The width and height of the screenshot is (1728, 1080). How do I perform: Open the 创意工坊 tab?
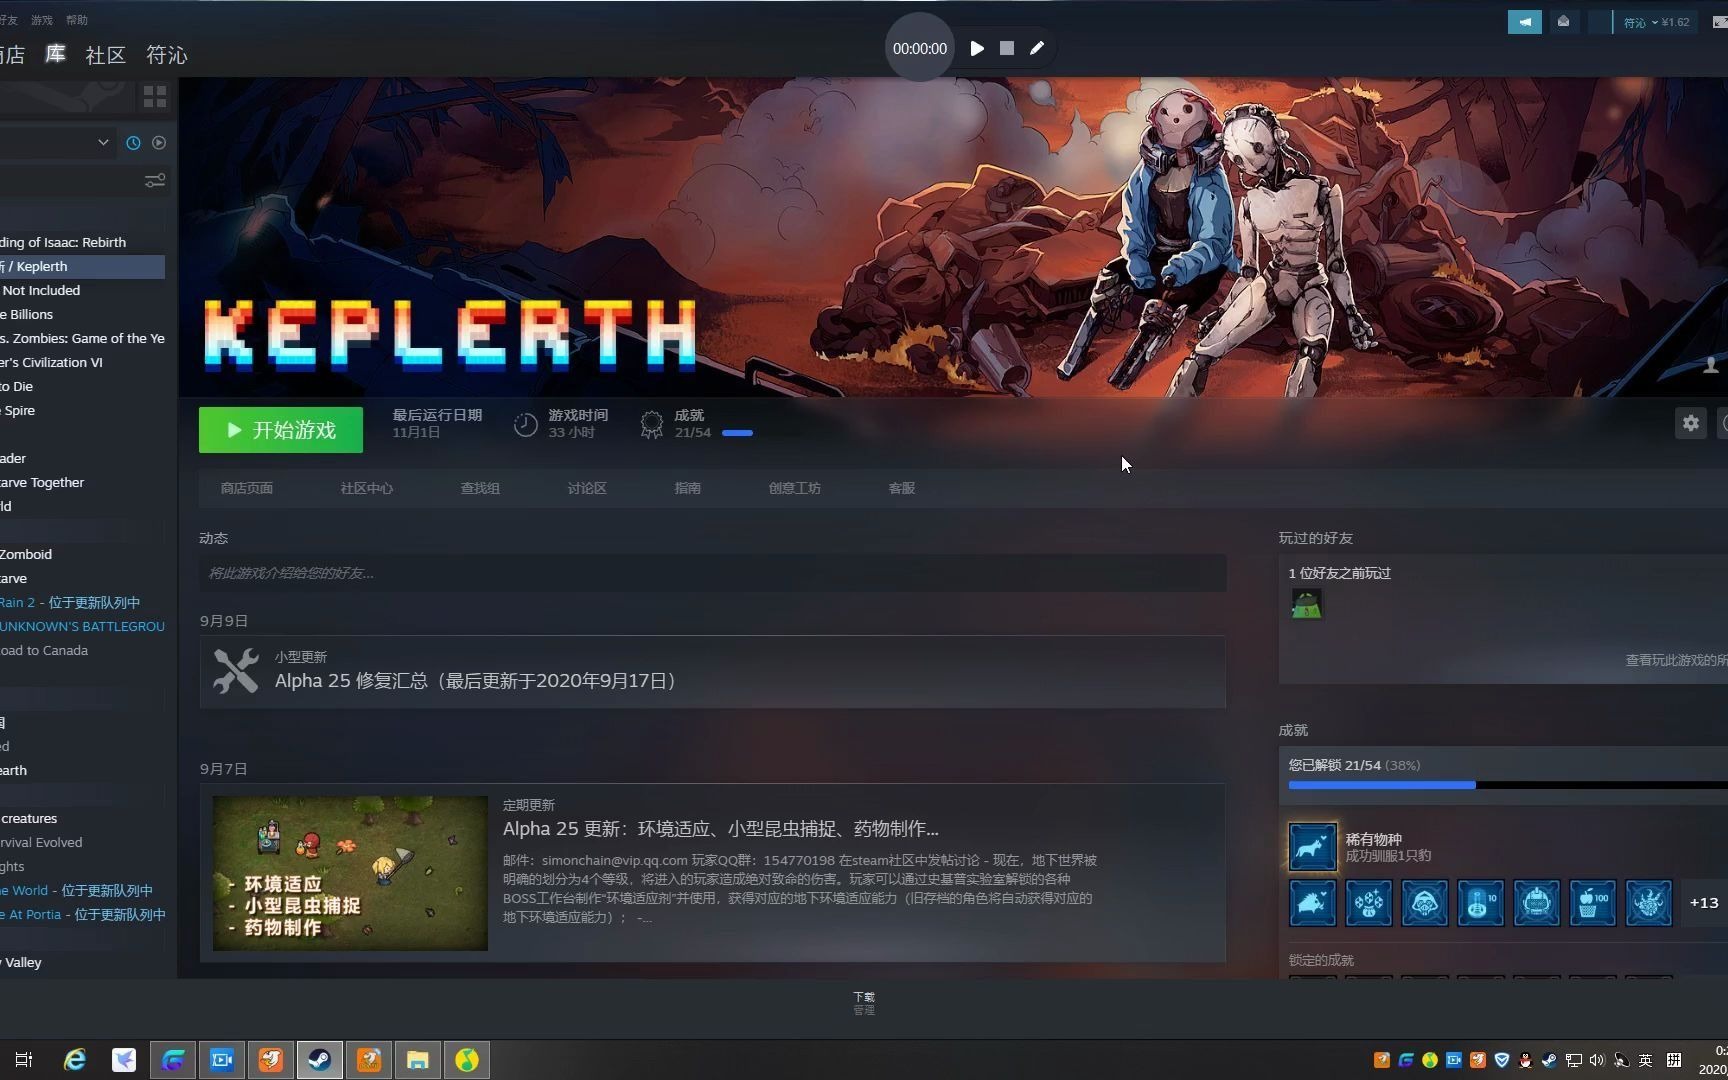tap(795, 488)
